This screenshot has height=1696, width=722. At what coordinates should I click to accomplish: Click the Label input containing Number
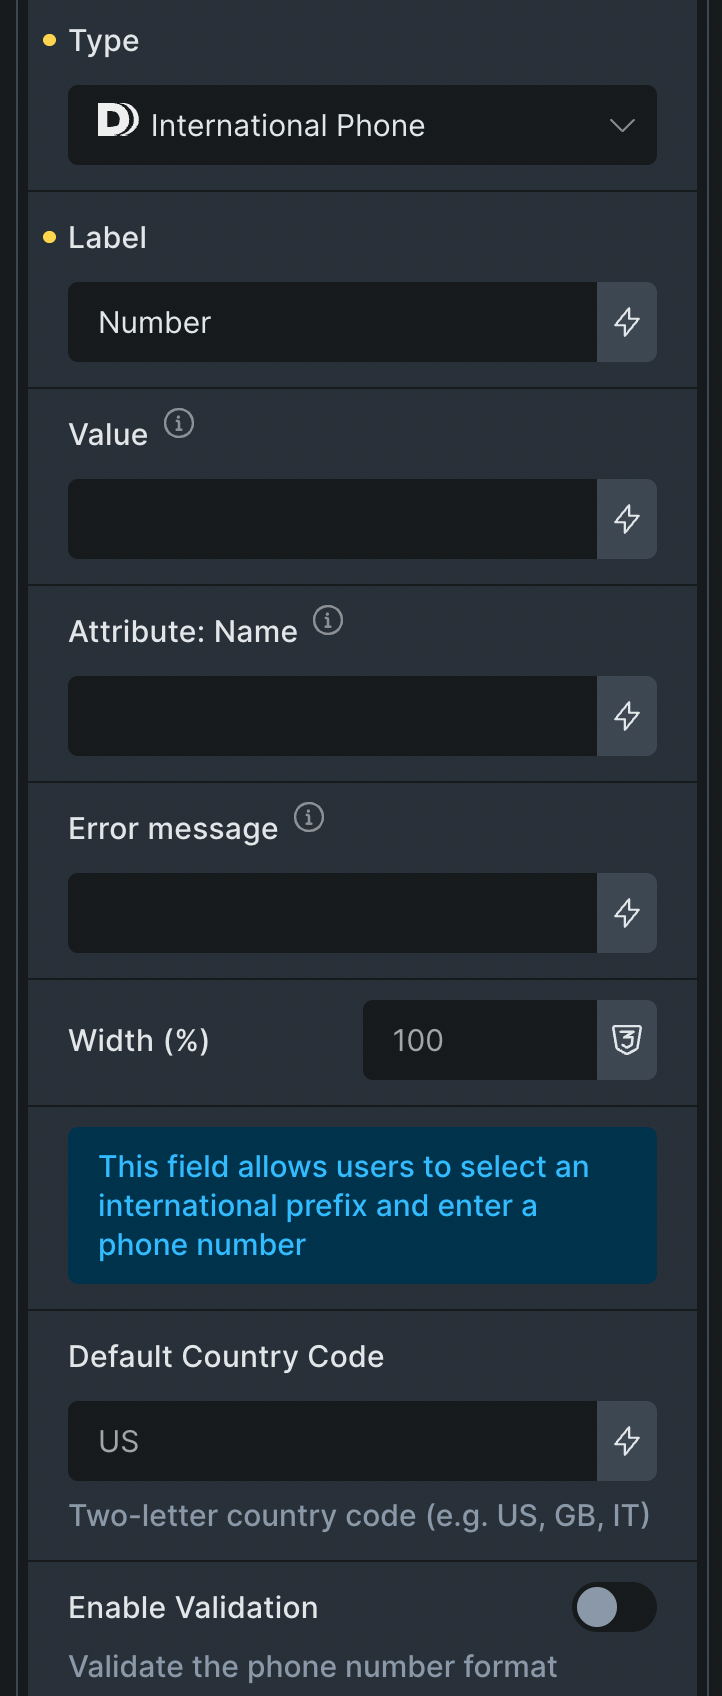coord(332,322)
